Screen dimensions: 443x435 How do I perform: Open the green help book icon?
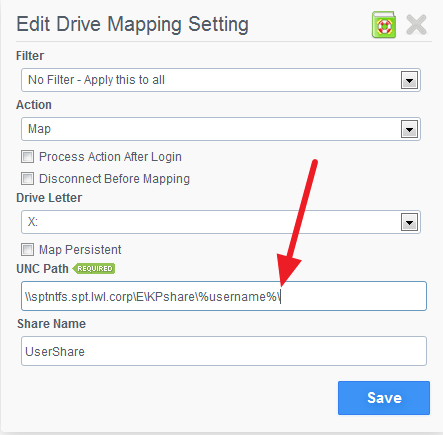coord(384,25)
